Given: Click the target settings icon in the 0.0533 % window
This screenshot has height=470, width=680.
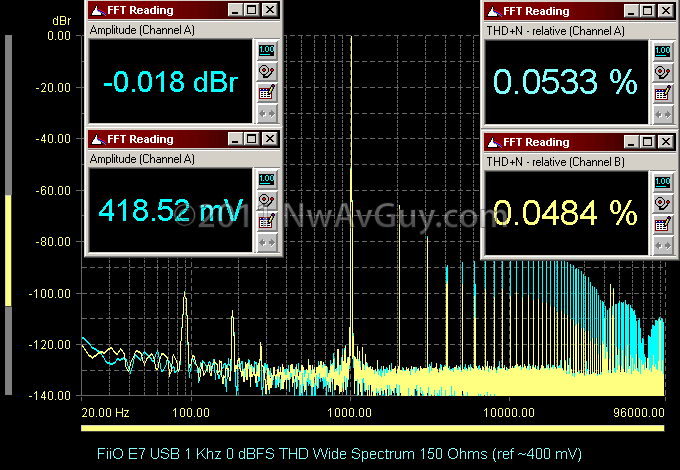Looking at the screenshot, I should coord(663,72).
